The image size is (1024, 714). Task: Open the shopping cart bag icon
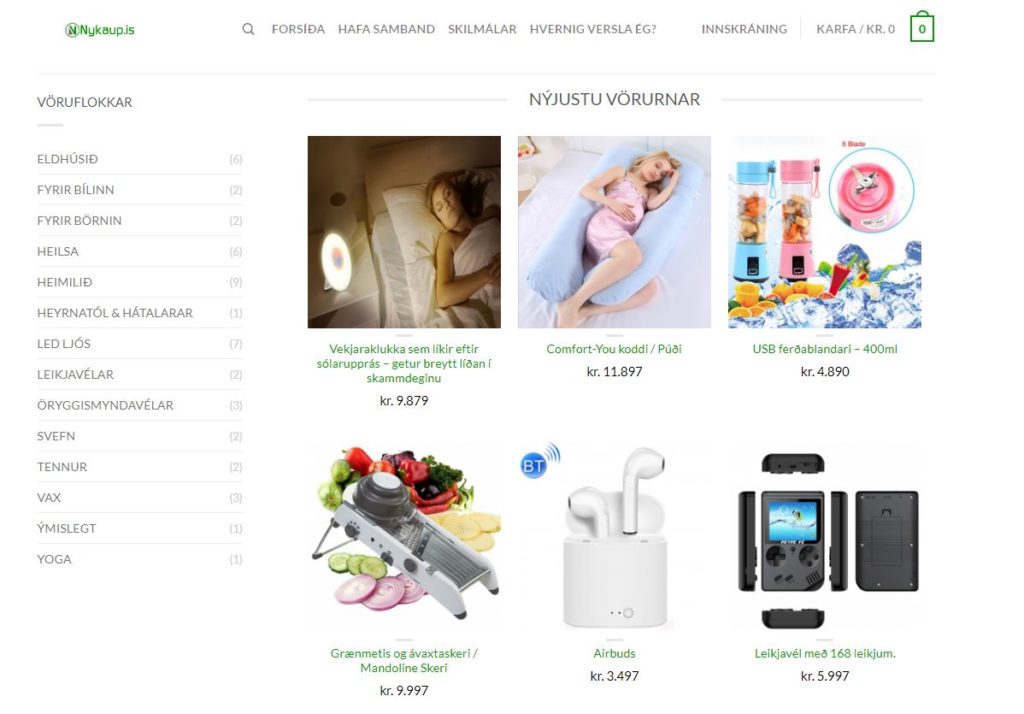(x=921, y=27)
